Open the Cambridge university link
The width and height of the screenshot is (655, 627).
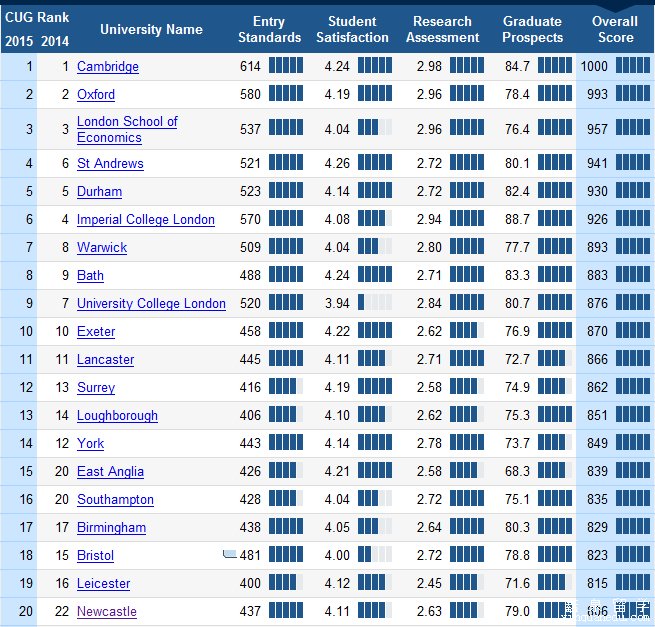point(108,67)
